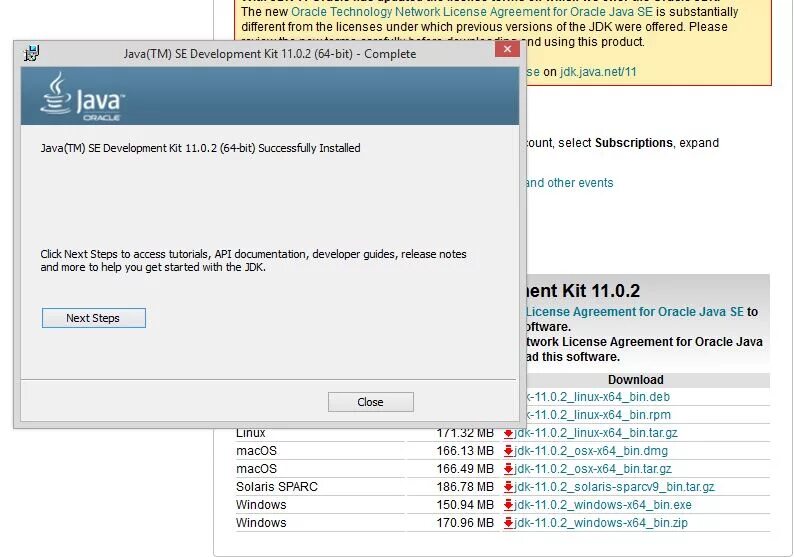Screen dimensions: 794x557
Task: Click the 'Windows' label in the exe row
Action: coord(261,505)
